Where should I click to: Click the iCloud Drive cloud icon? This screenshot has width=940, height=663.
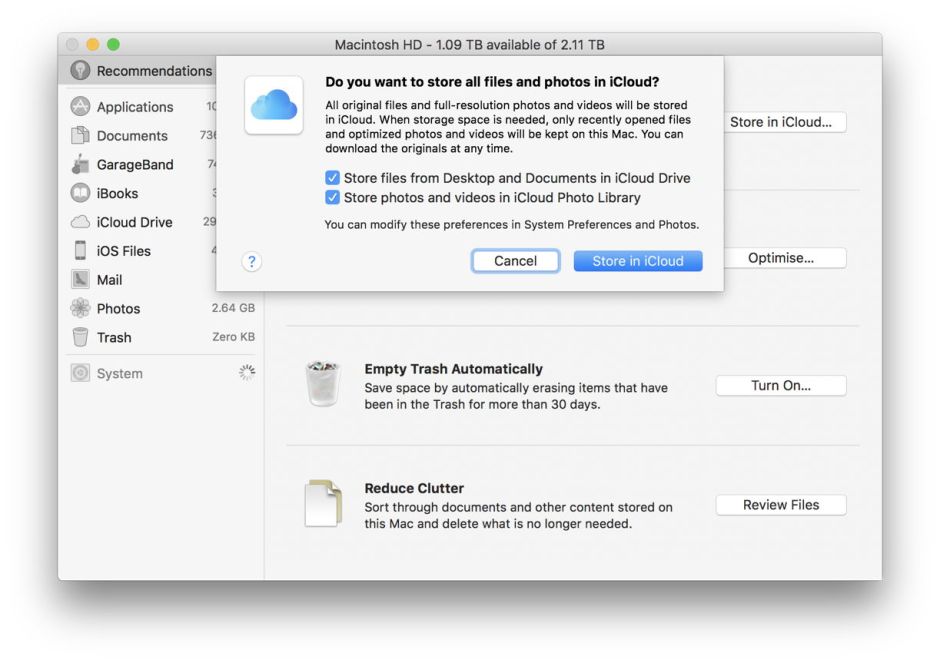pyautogui.click(x=80, y=222)
